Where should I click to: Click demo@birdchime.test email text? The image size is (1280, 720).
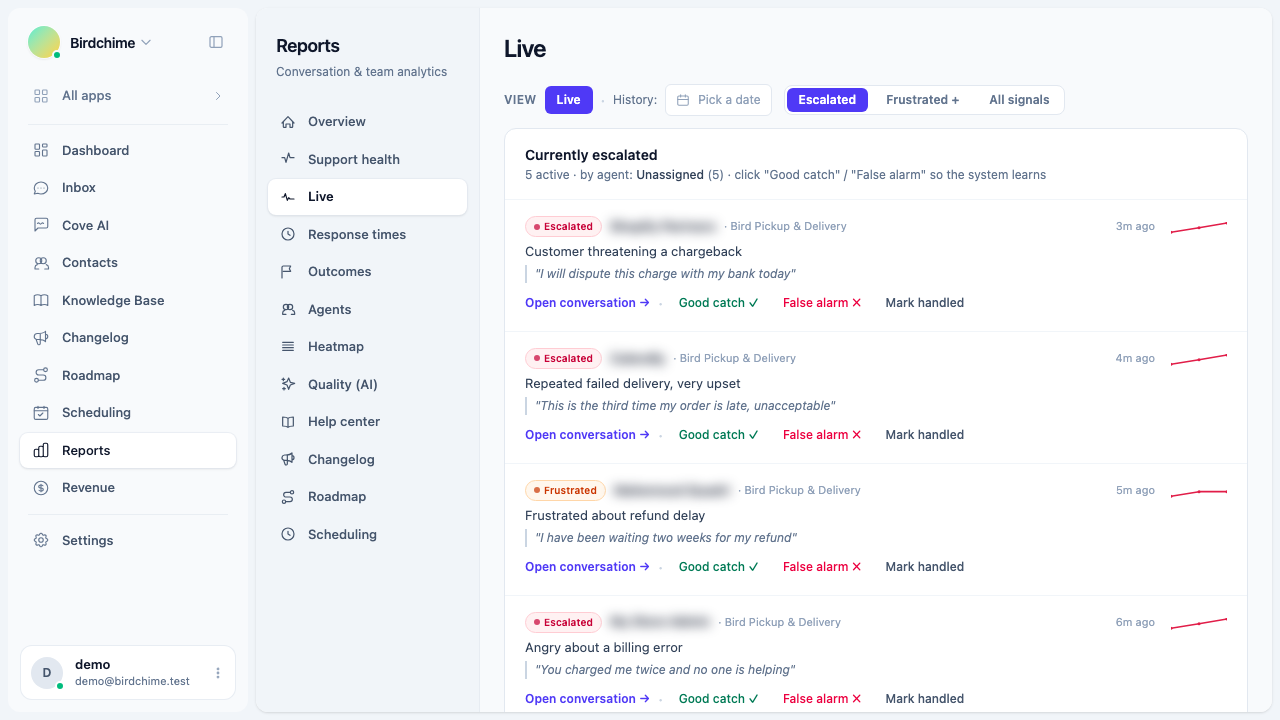point(132,681)
